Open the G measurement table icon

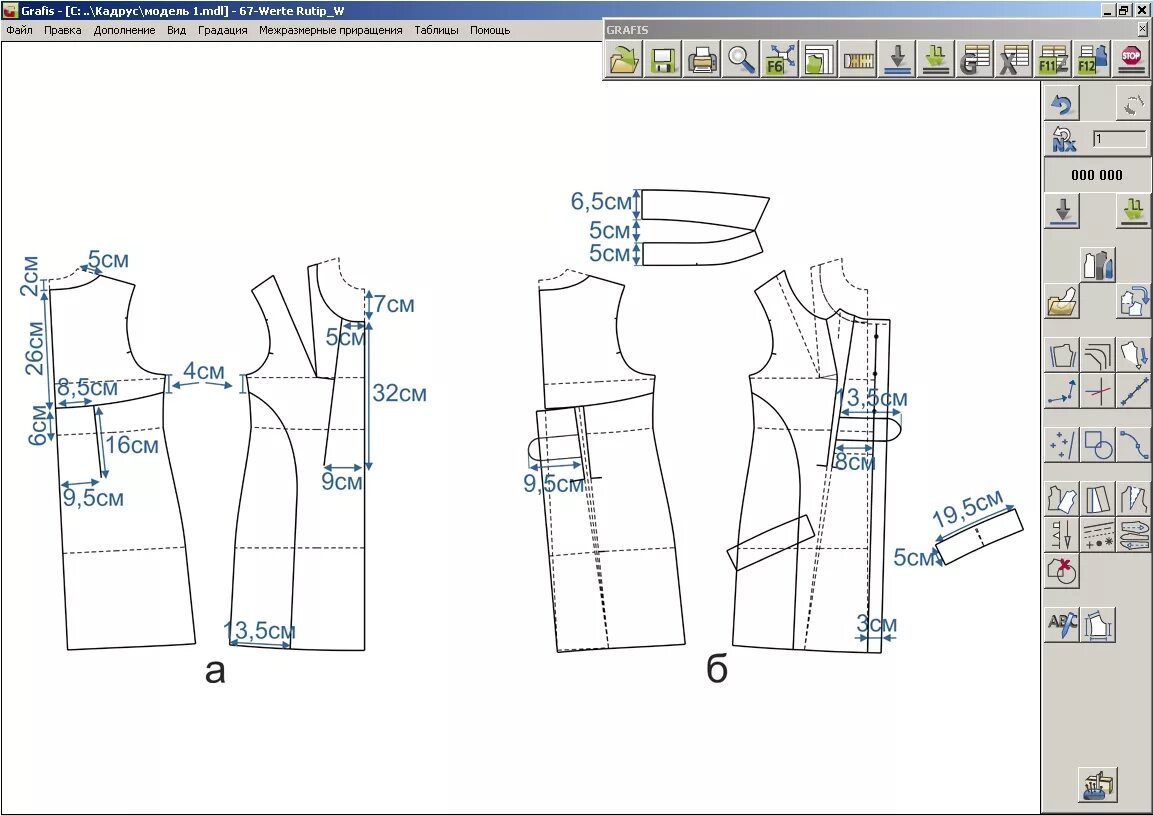[975, 59]
